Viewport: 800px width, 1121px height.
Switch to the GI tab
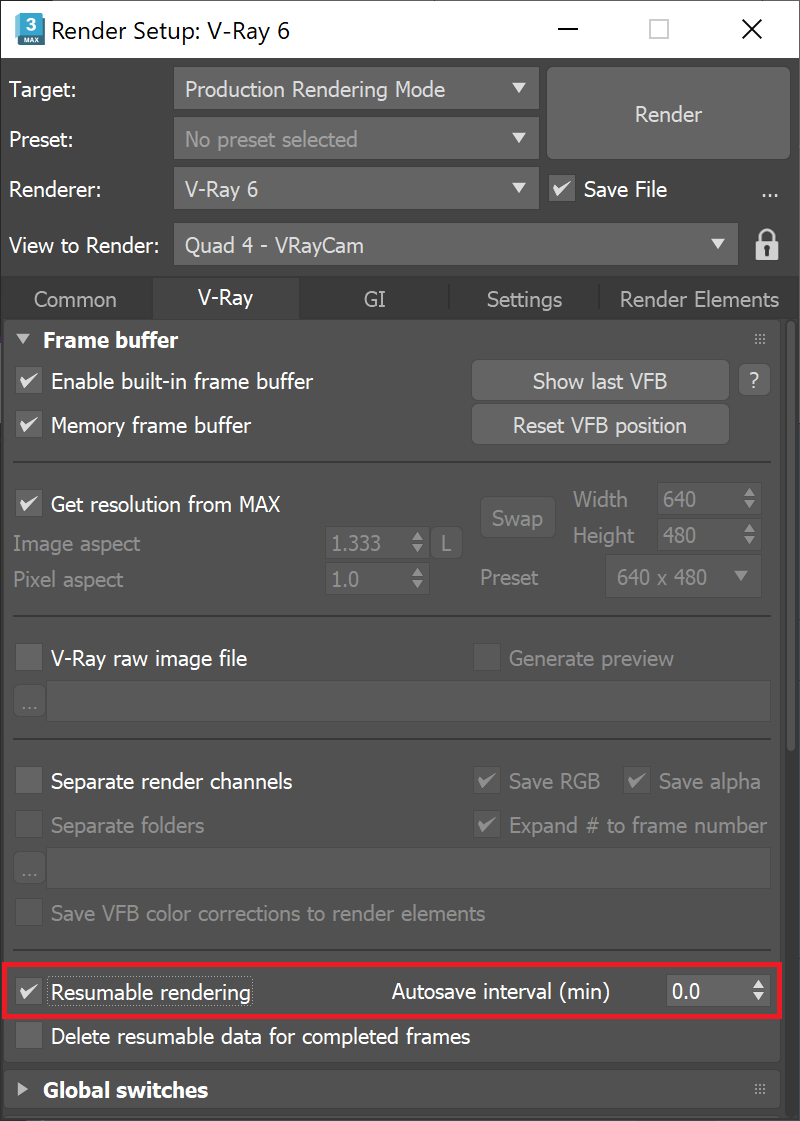tap(374, 299)
